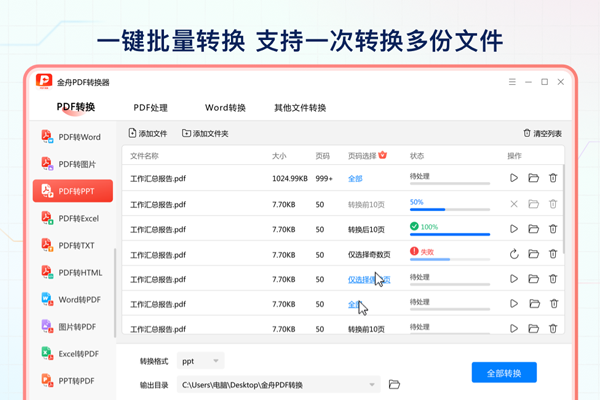Browse output directory with folder icon
Viewport: 600px width, 400px height.
394,384
